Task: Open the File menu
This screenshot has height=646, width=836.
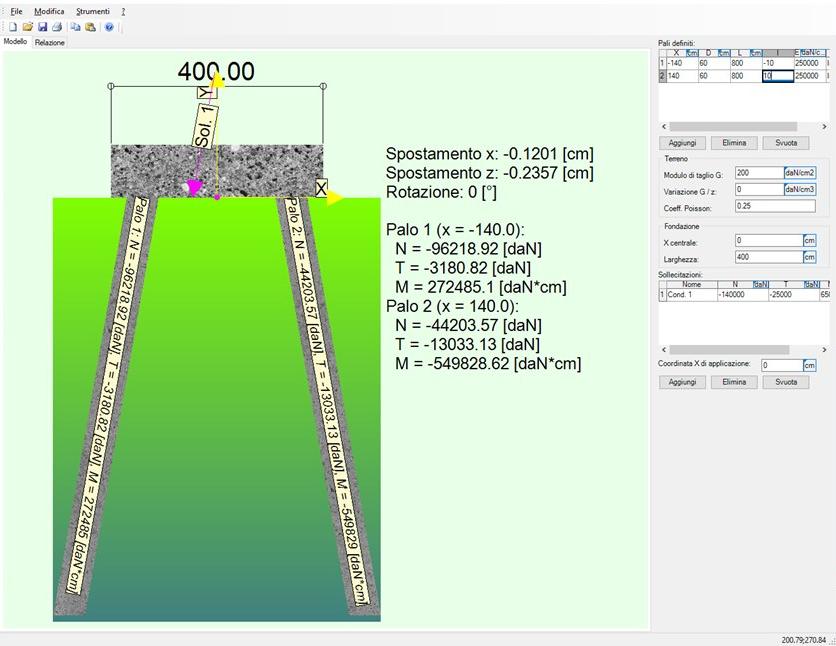Action: [16, 10]
